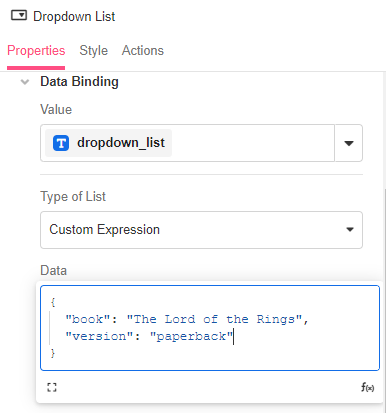Open the fullscreen expand editor icon
This screenshot has height=413, width=386.
pyautogui.click(x=52, y=387)
